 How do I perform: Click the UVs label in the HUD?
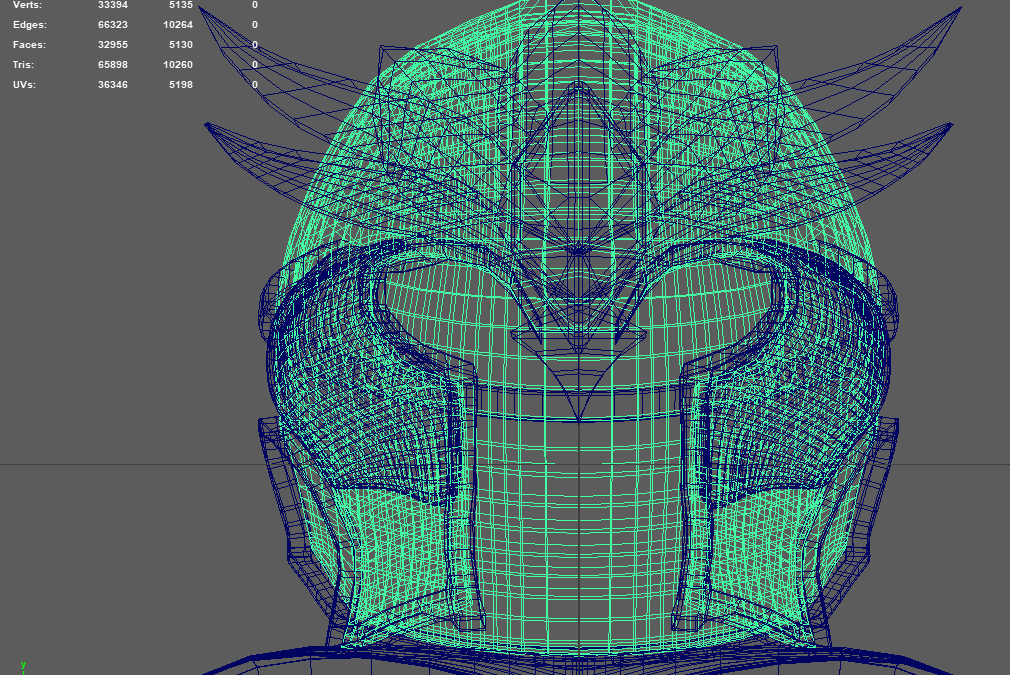pyautogui.click(x=25, y=85)
